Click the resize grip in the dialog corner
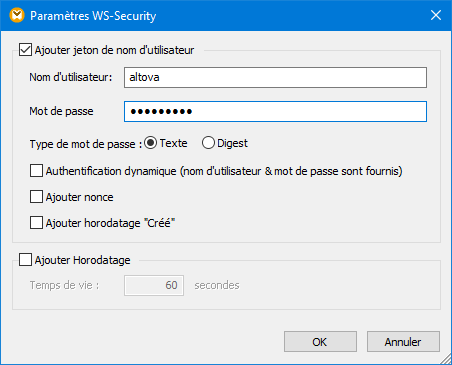 coord(445,359)
